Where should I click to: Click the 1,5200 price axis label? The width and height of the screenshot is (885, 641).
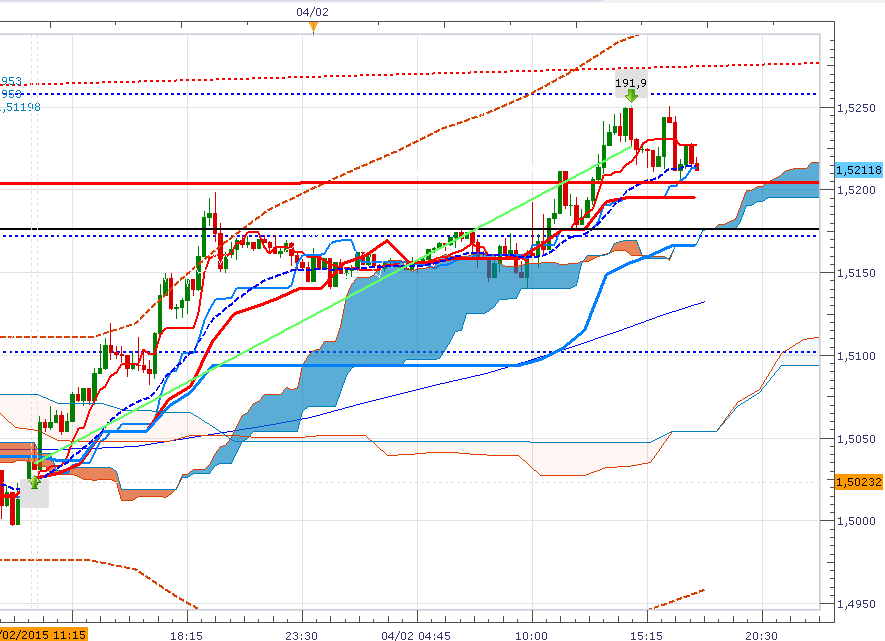[856, 190]
